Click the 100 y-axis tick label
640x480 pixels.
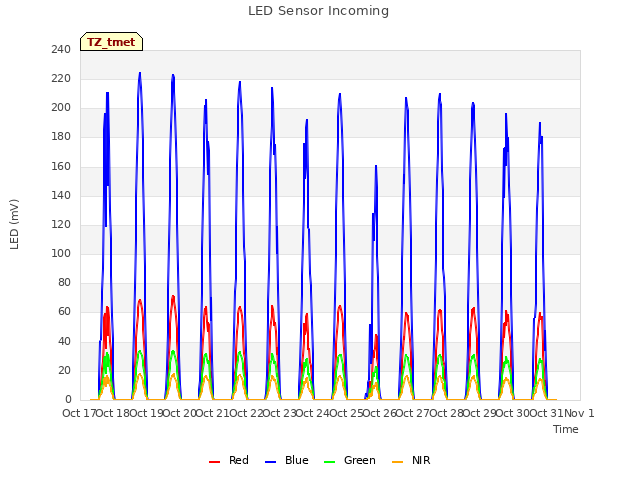pos(61,253)
